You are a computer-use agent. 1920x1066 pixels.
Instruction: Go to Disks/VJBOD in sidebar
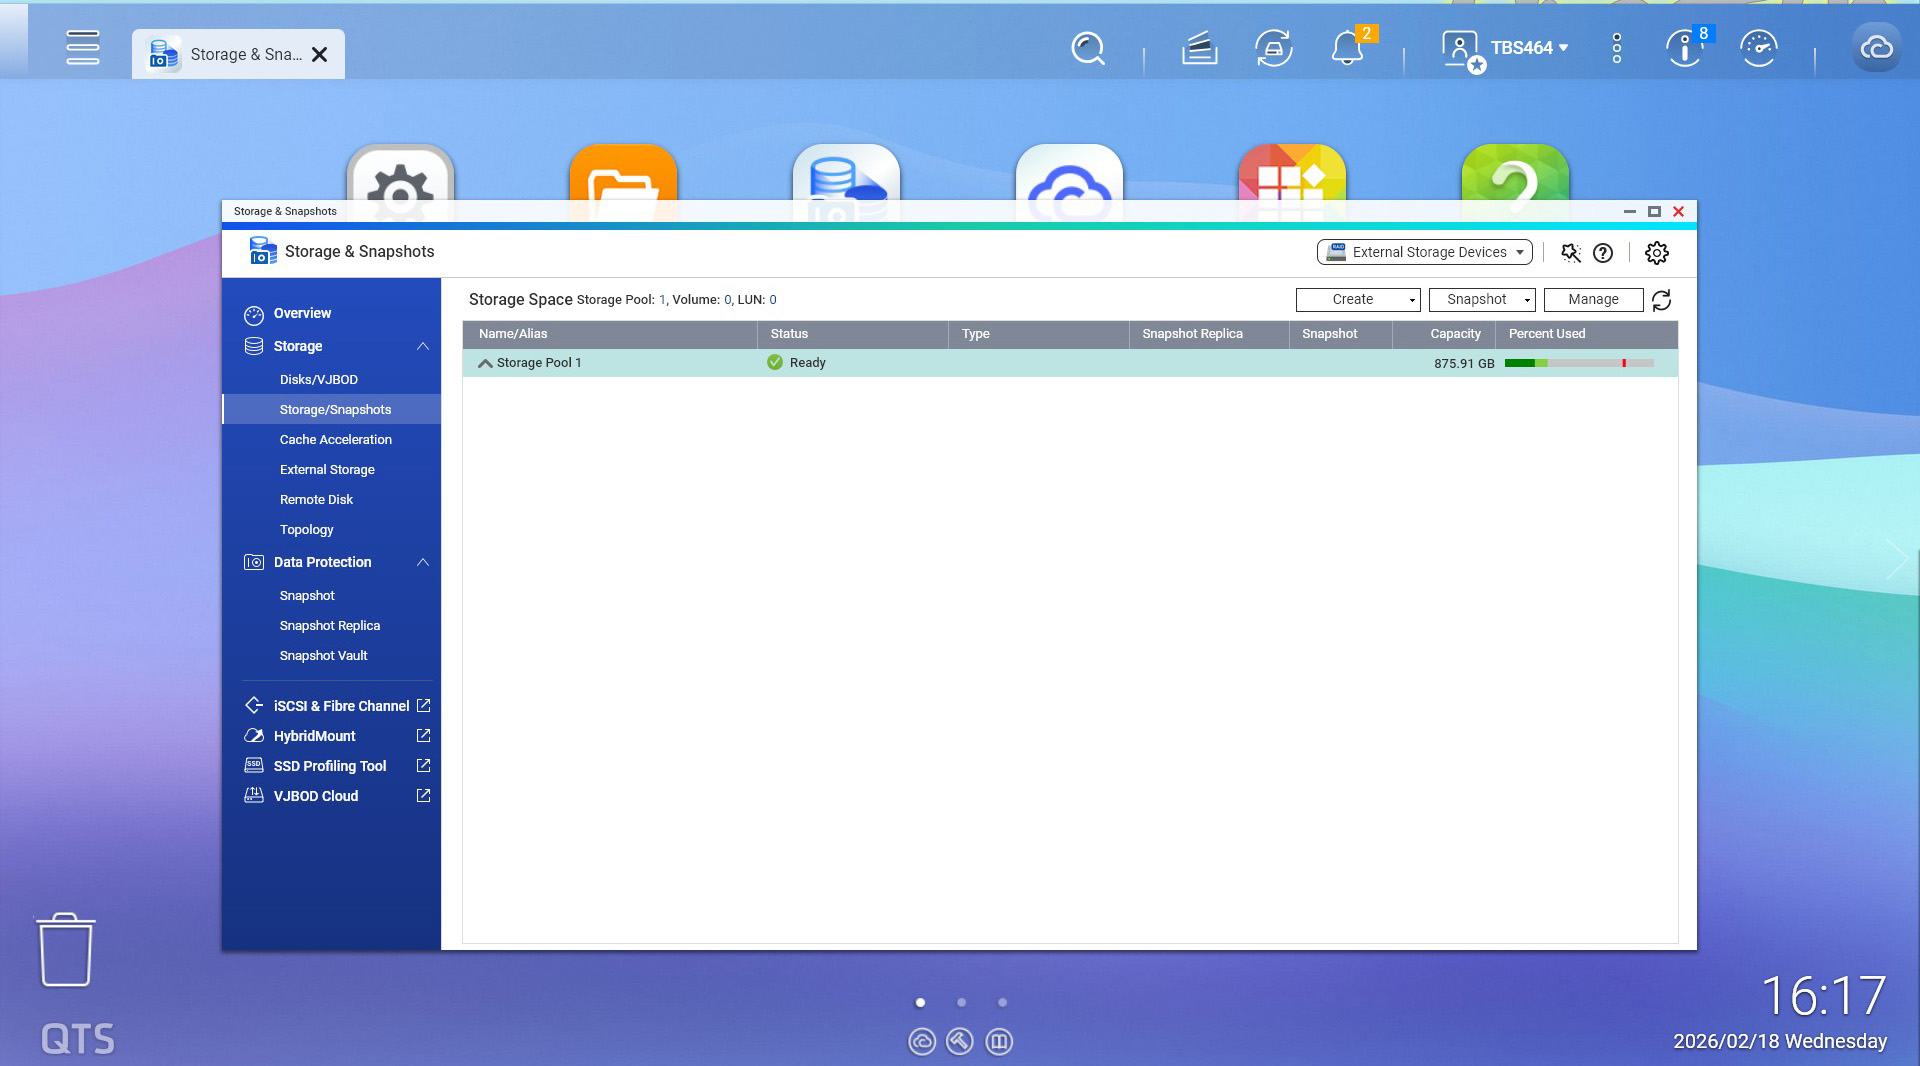point(318,380)
